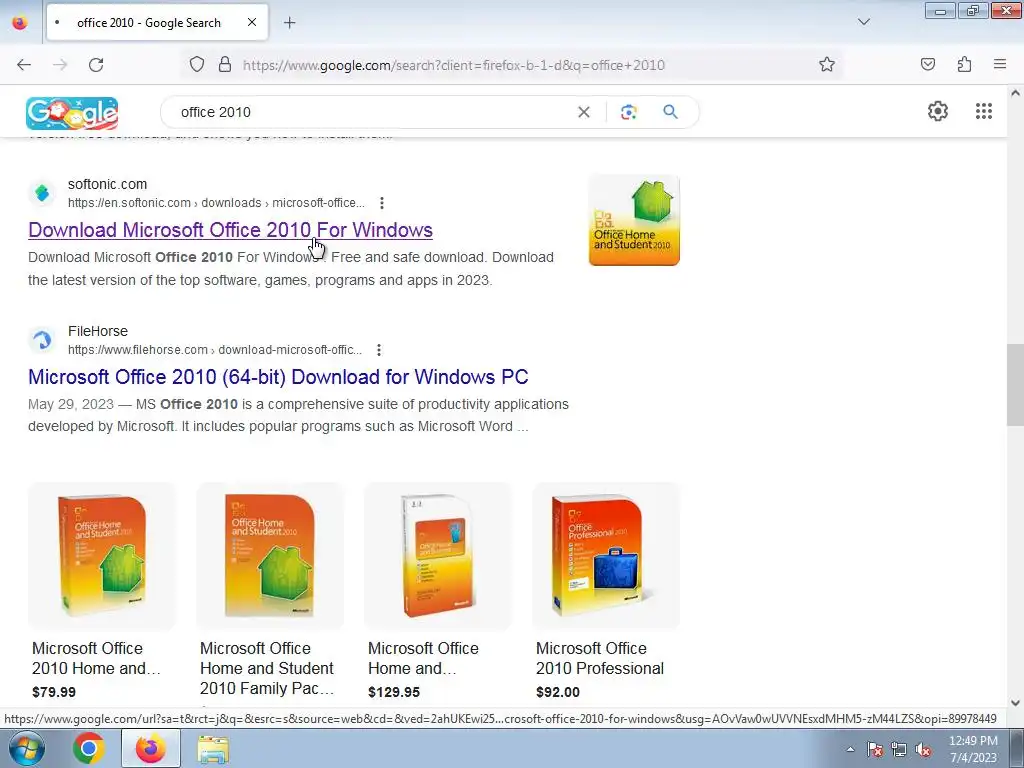
Task: Open the network status tray icon
Action: (899, 749)
